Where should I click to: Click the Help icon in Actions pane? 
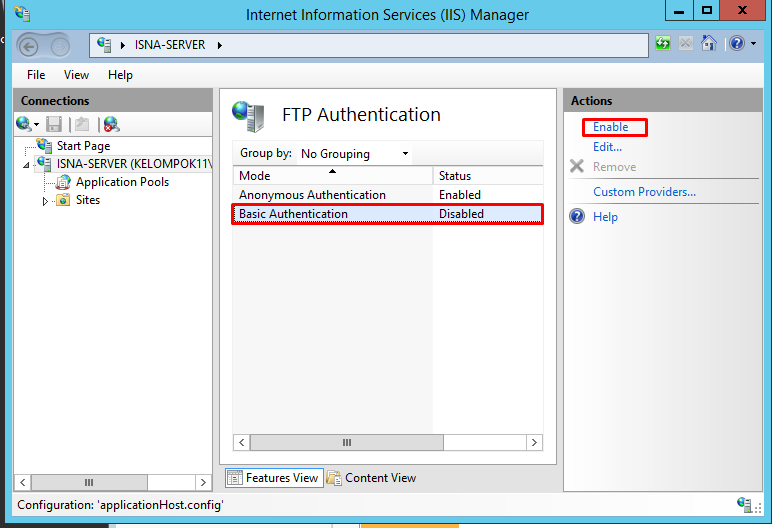tap(577, 216)
